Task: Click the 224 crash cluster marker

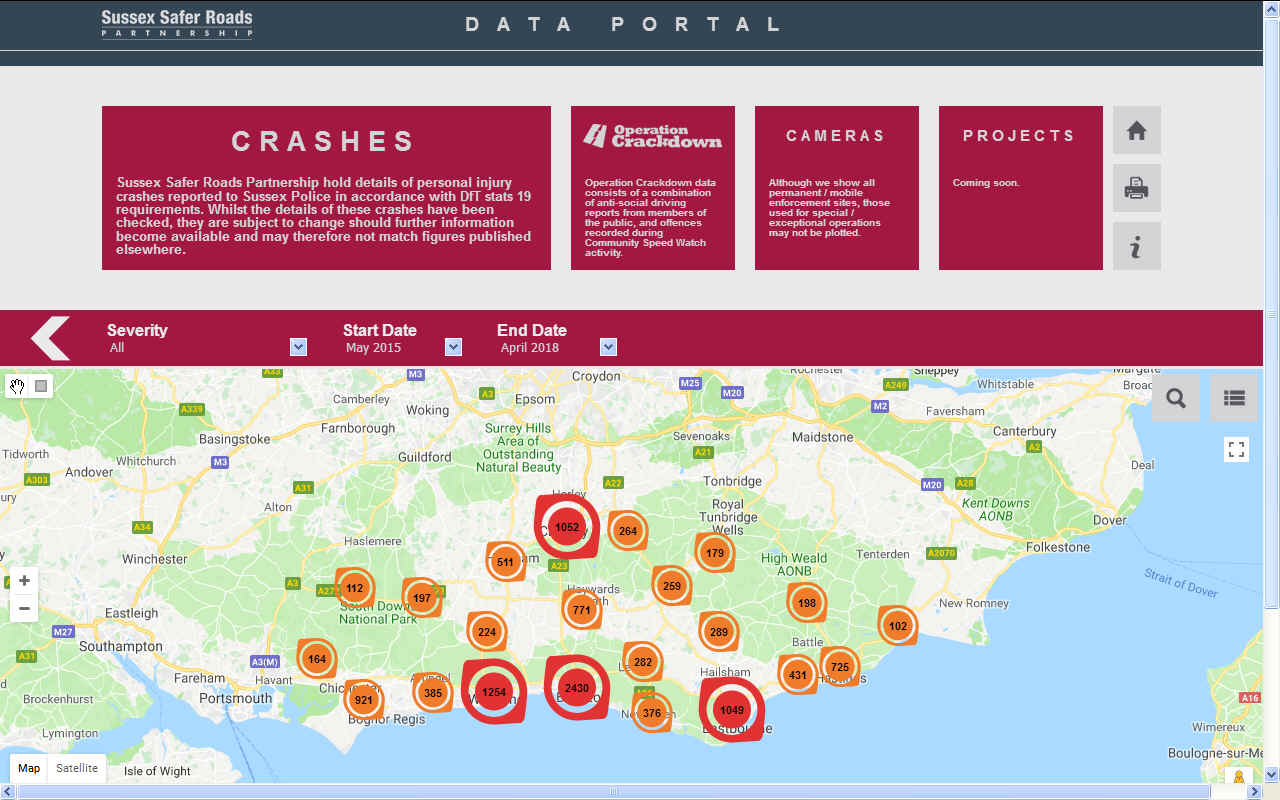Action: (487, 632)
